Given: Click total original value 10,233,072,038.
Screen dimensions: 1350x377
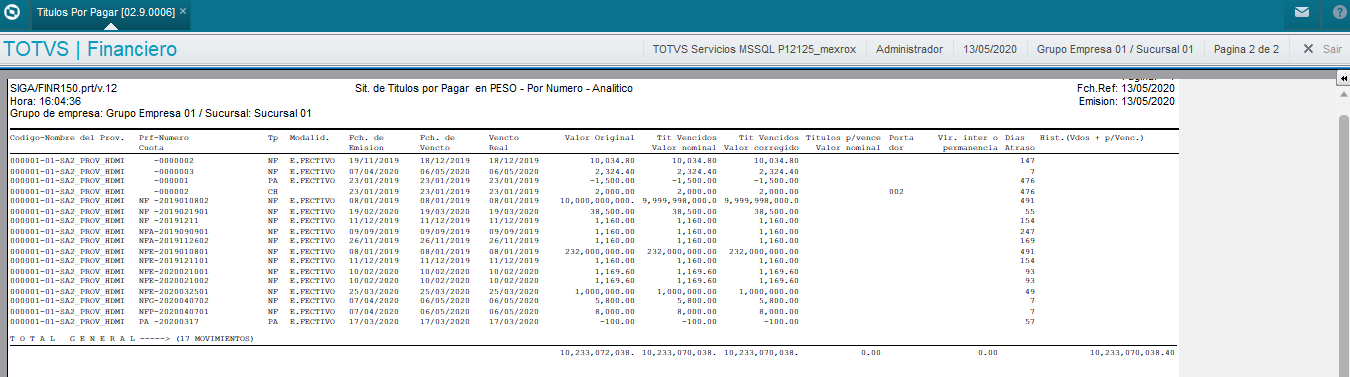Looking at the screenshot, I should click(597, 352).
